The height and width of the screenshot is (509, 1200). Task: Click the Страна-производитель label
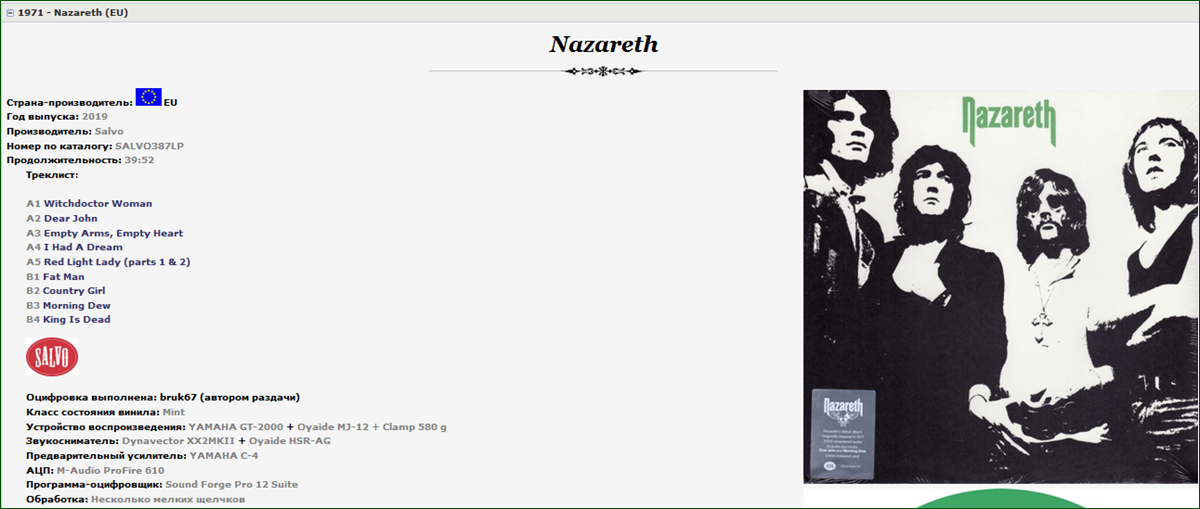pos(69,102)
